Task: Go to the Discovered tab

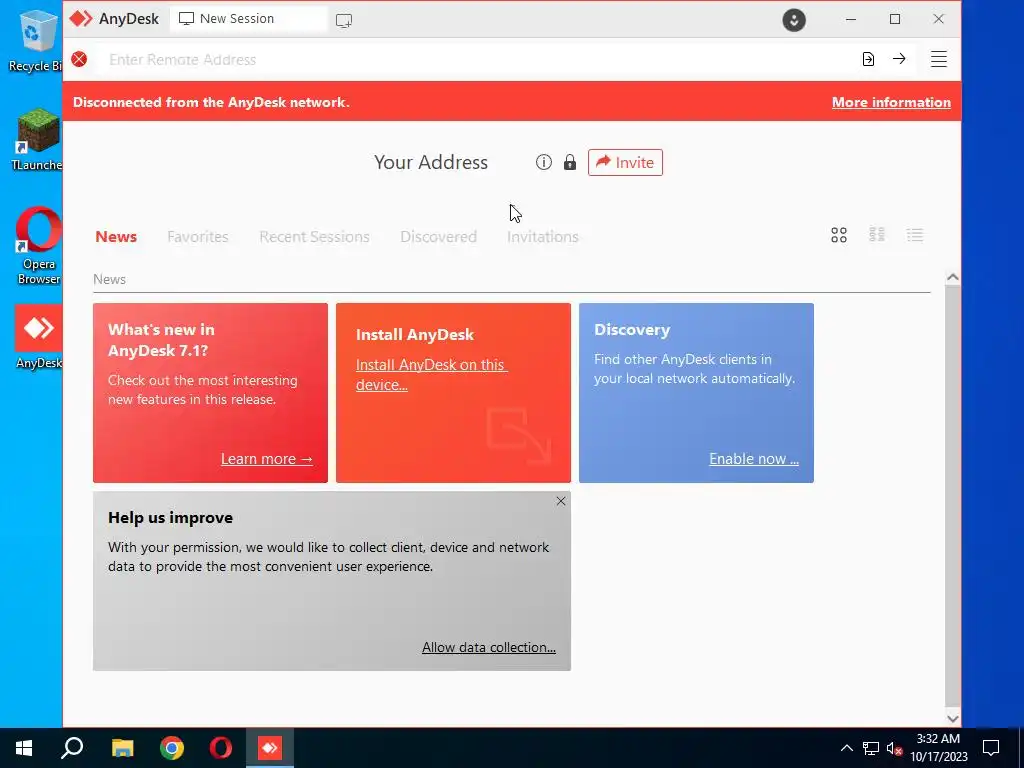Action: pos(438,236)
